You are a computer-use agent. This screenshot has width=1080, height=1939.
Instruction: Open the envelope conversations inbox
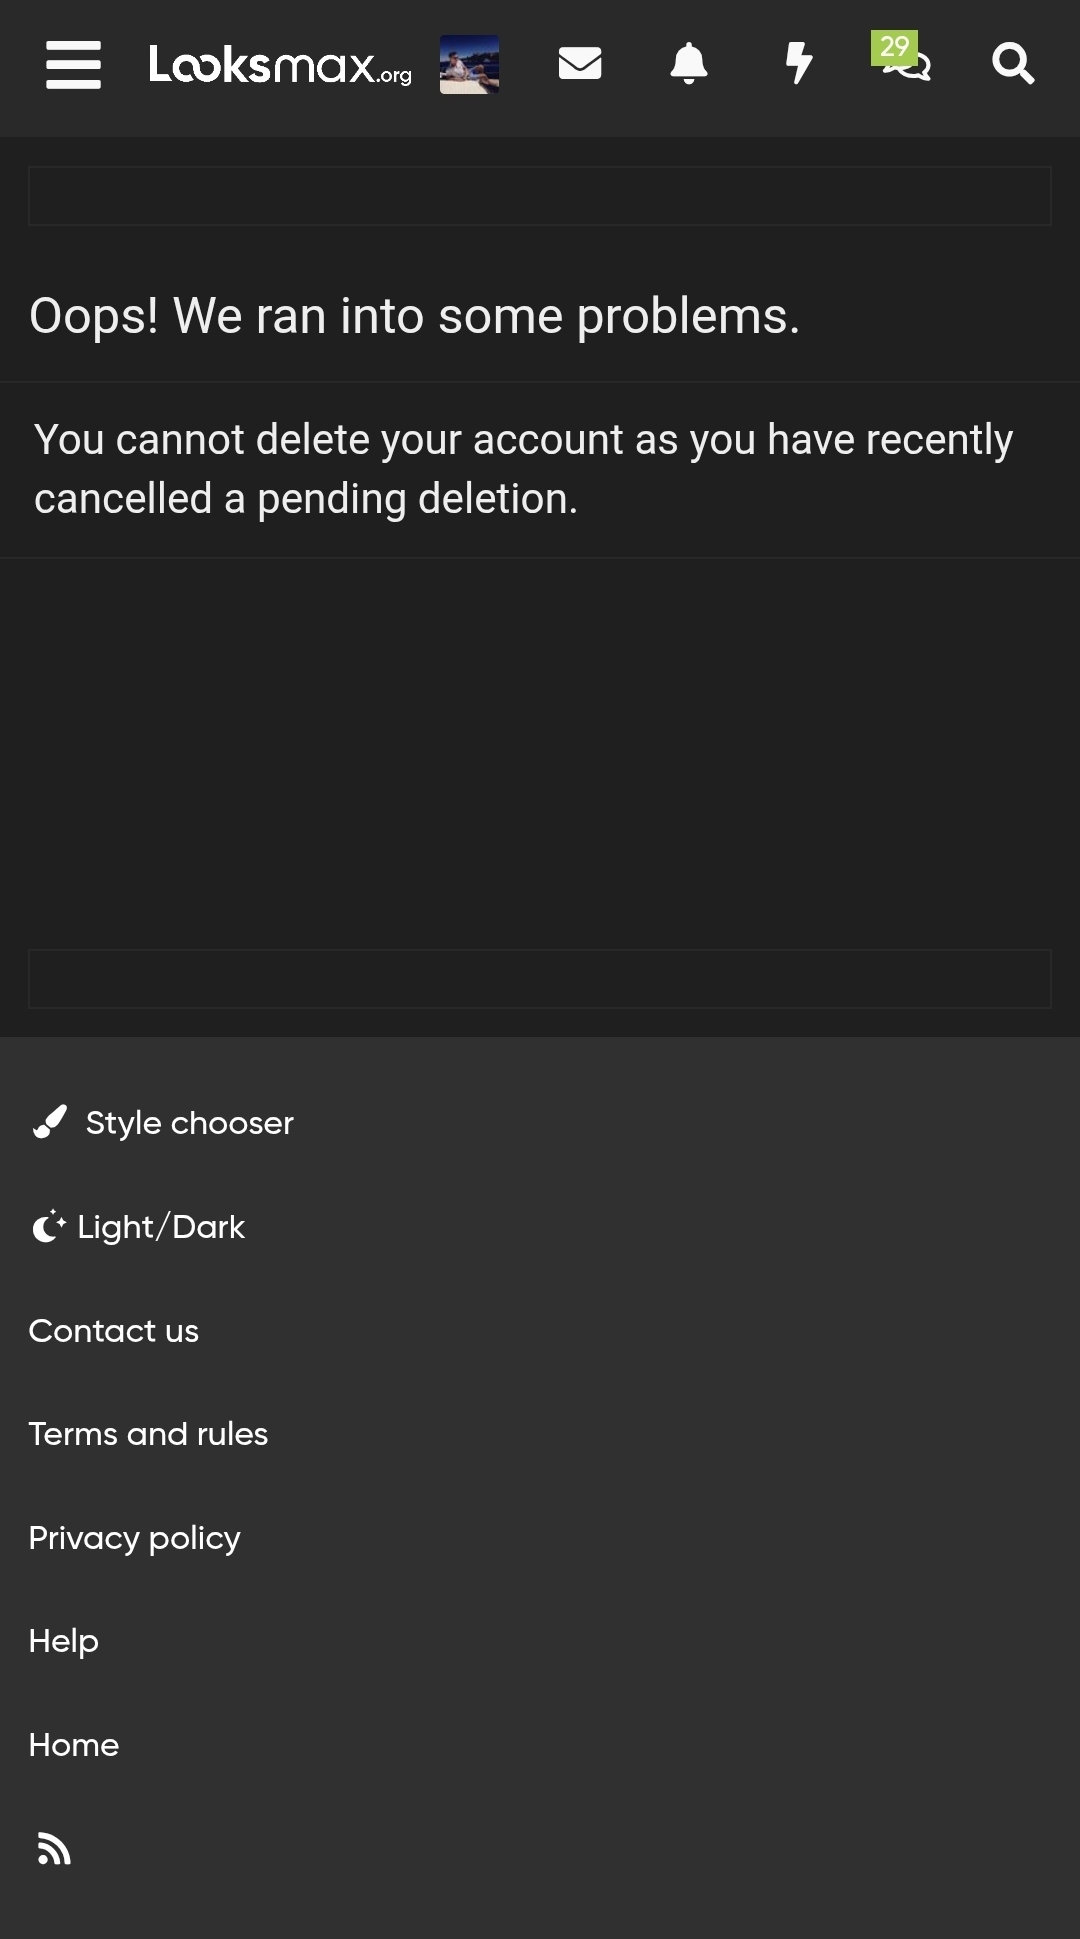pos(580,64)
